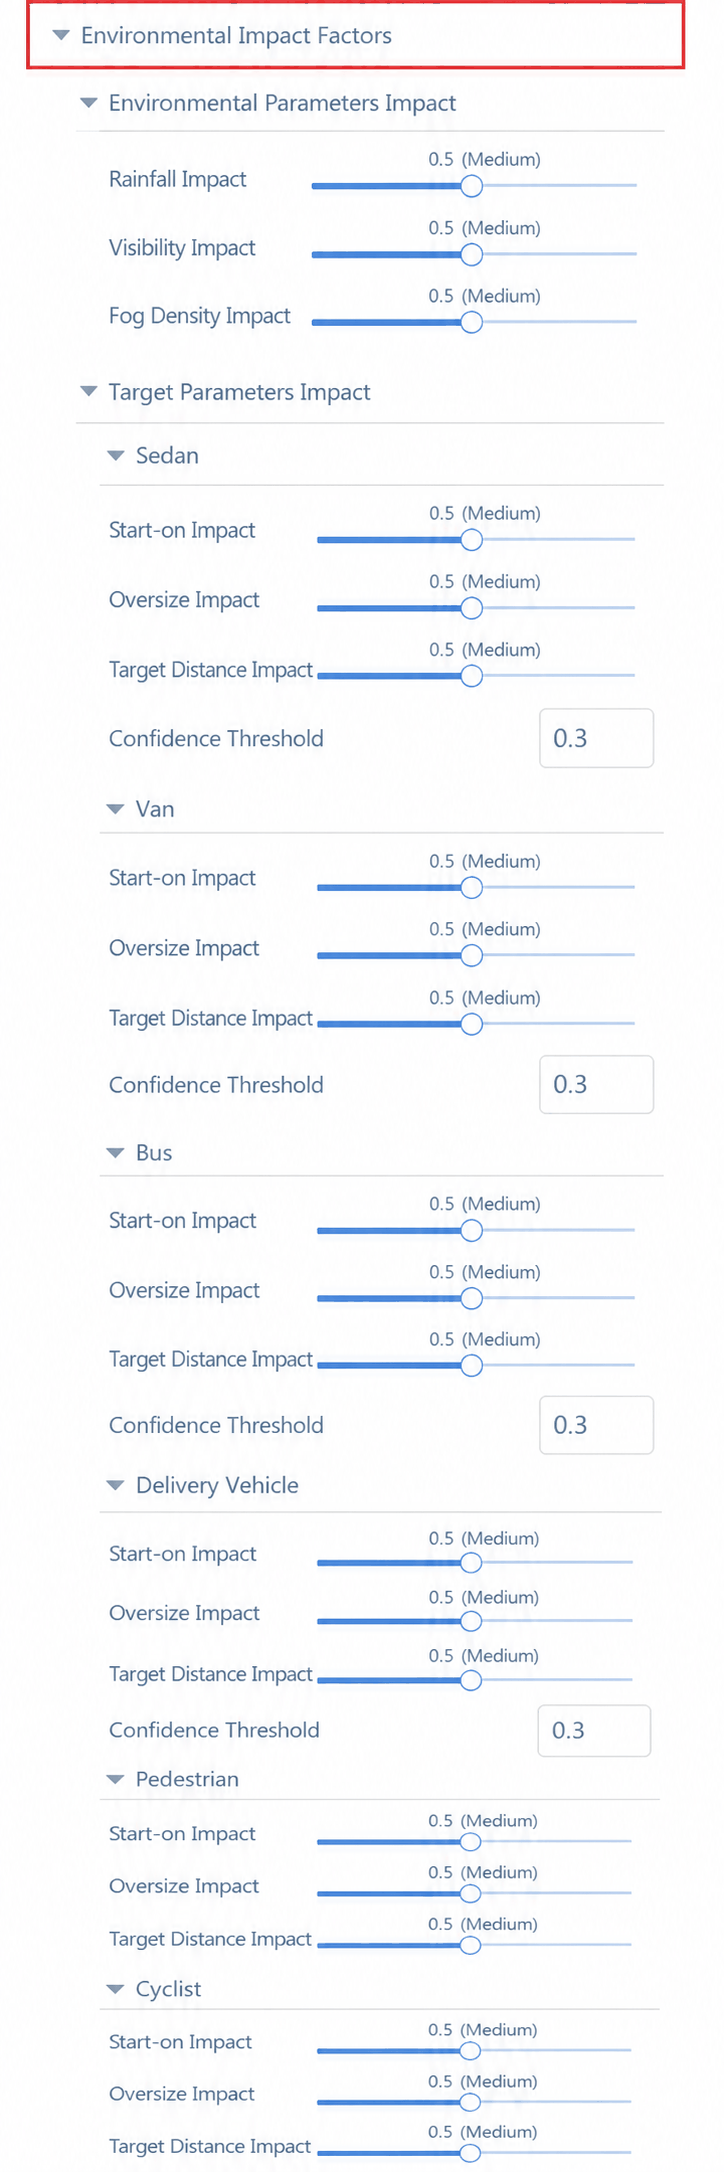Screen dimensions: 724x2172
Task: Collapse the Environmental Impact Factors section
Action: coord(61,36)
